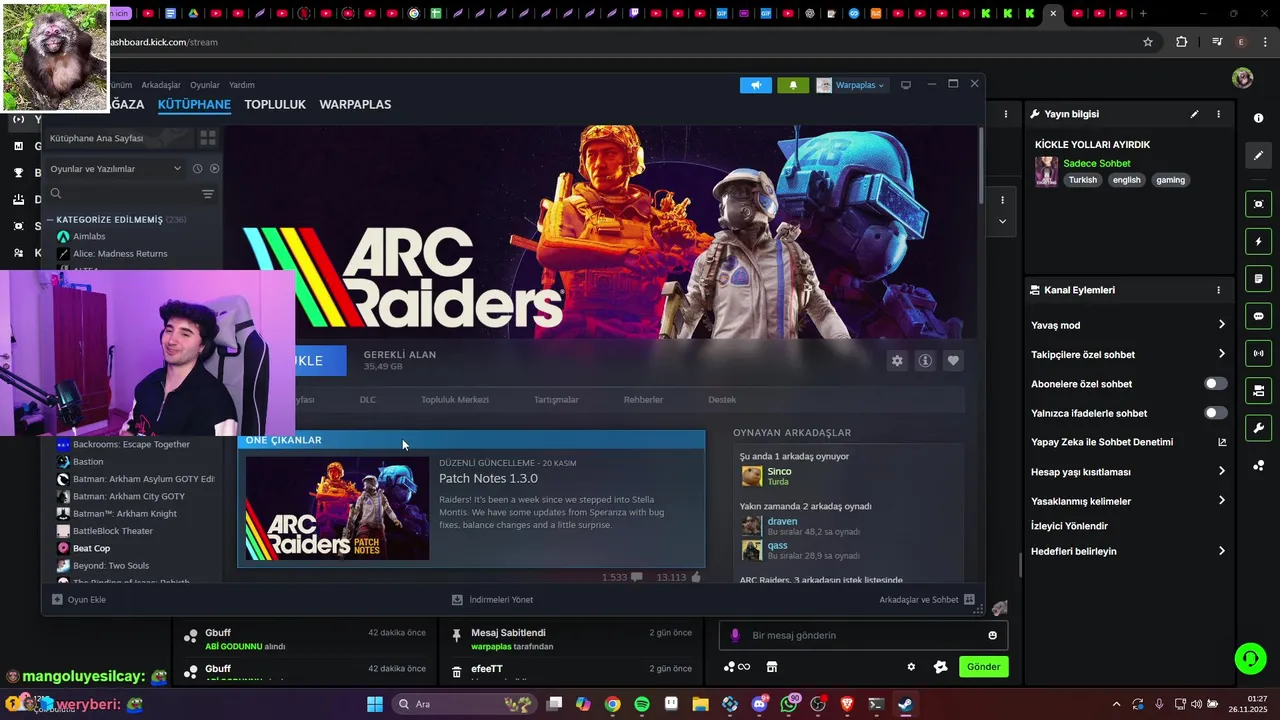1280x720 pixels.
Task: Open İndirmeleri Yönet downloads
Action: pos(492,600)
